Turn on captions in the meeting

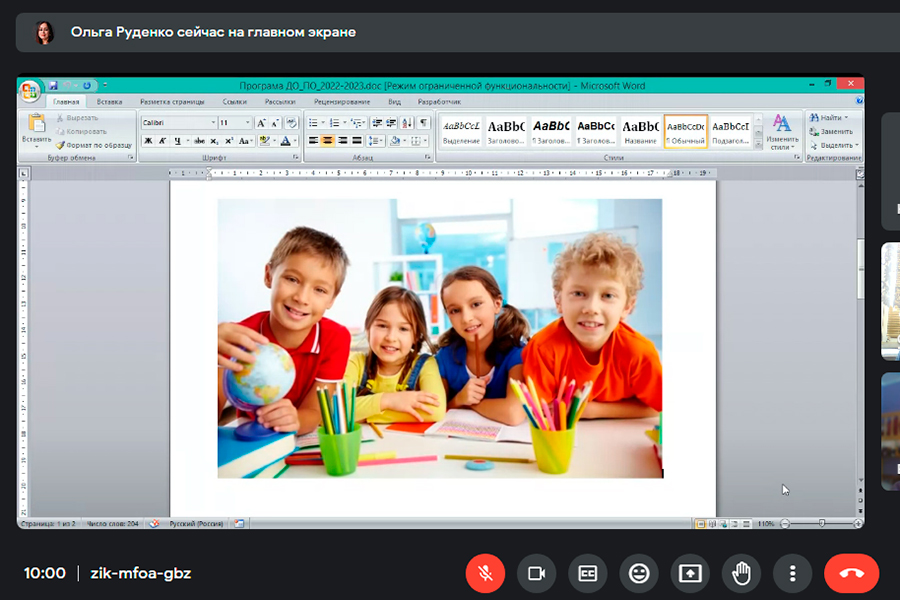pos(587,573)
